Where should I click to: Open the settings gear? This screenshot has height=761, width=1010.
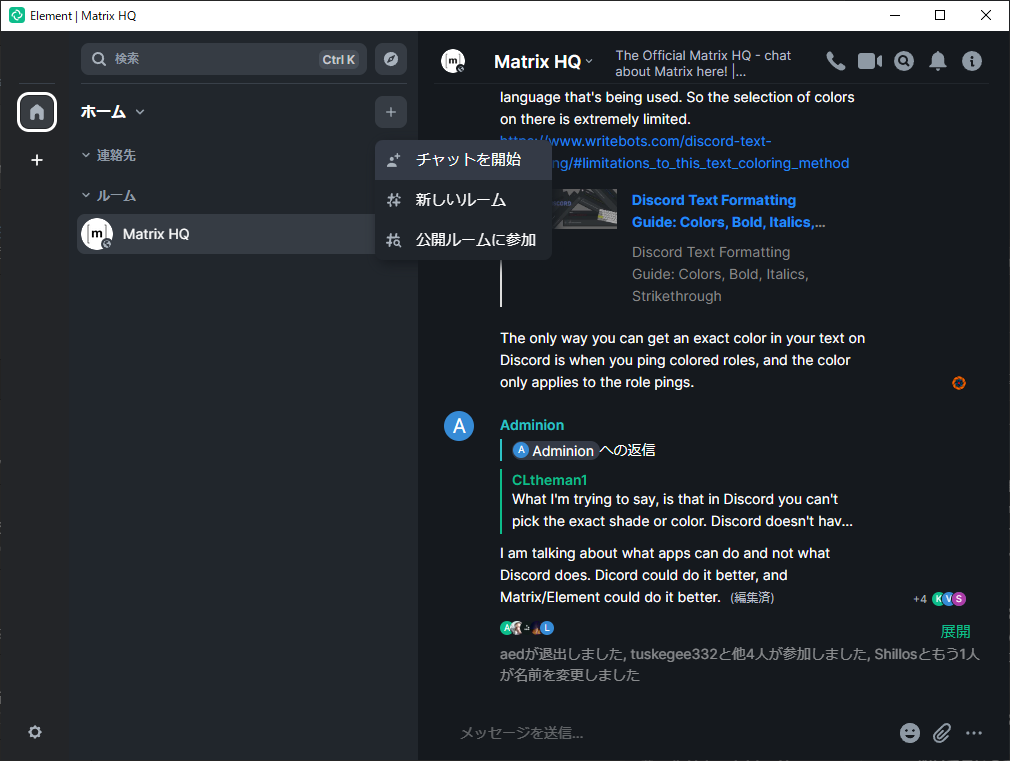(35, 732)
